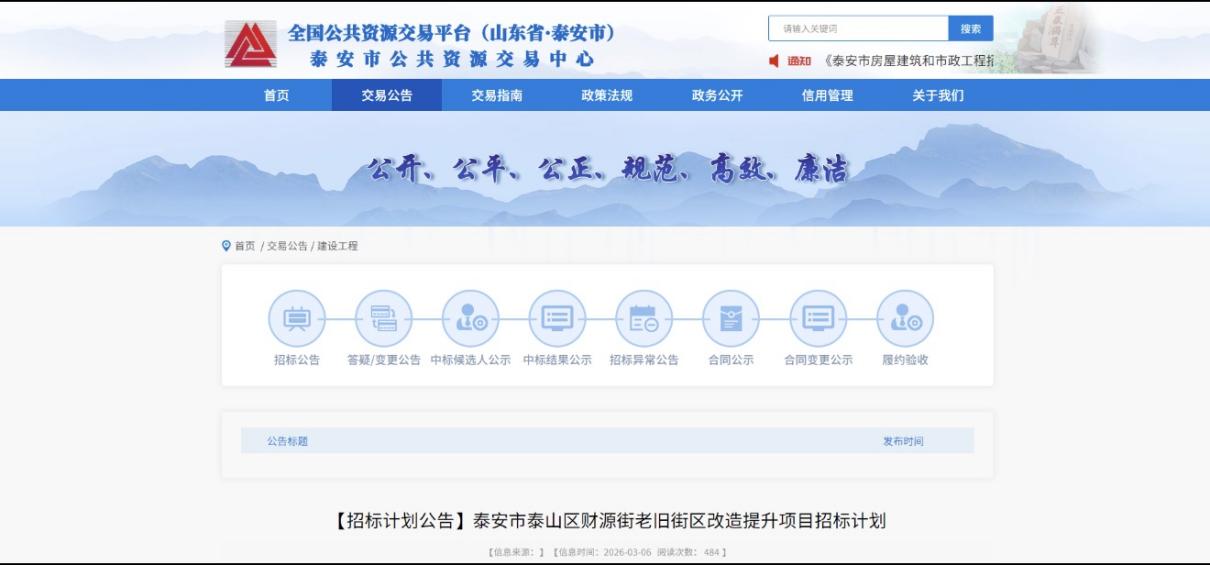
Task: Open the 交易指南 menu item
Action: 497,96
